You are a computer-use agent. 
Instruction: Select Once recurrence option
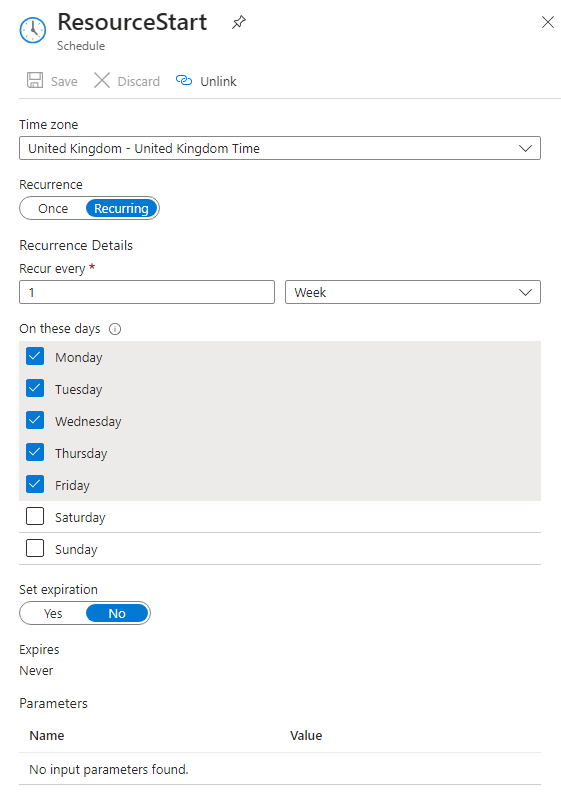[x=53, y=208]
